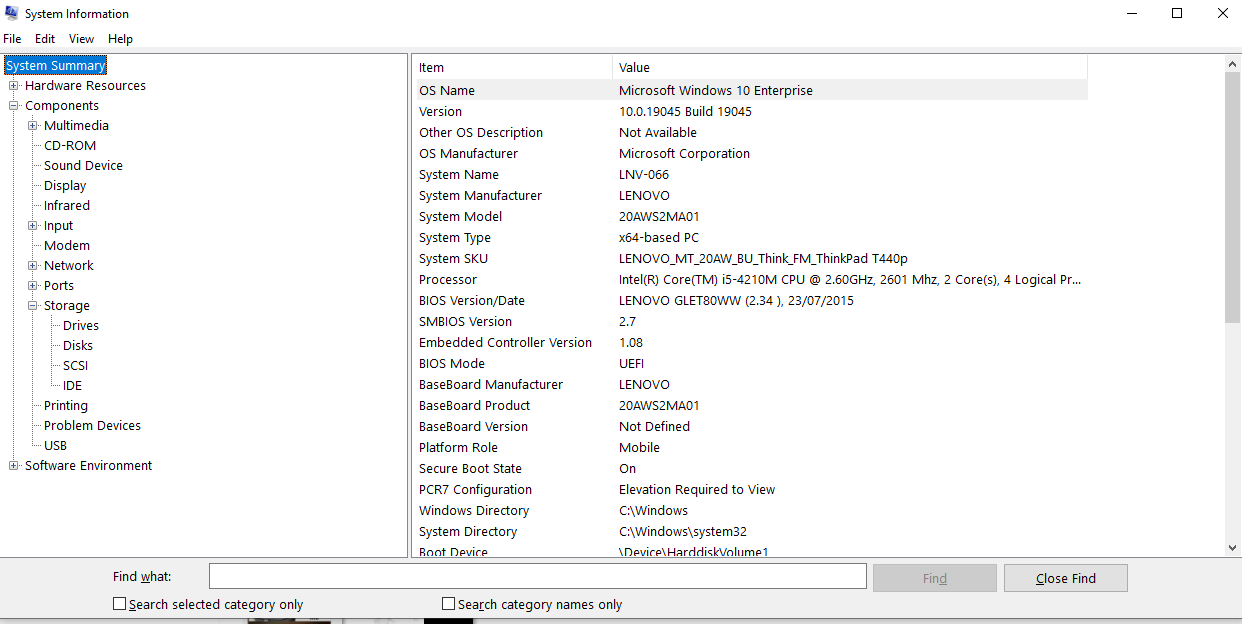This screenshot has width=1242, height=624.
Task: Select the System Name row
Action: click(750, 174)
